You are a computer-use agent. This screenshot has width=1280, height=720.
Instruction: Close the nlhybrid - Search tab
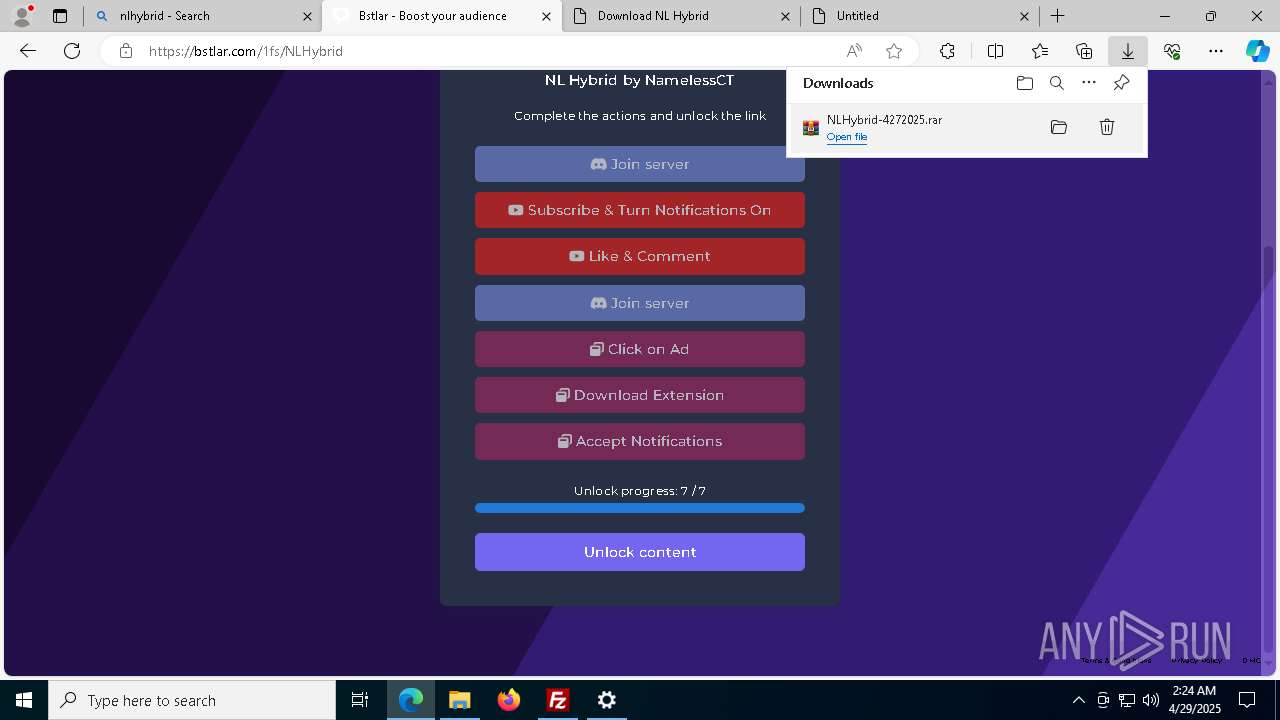pyautogui.click(x=307, y=16)
